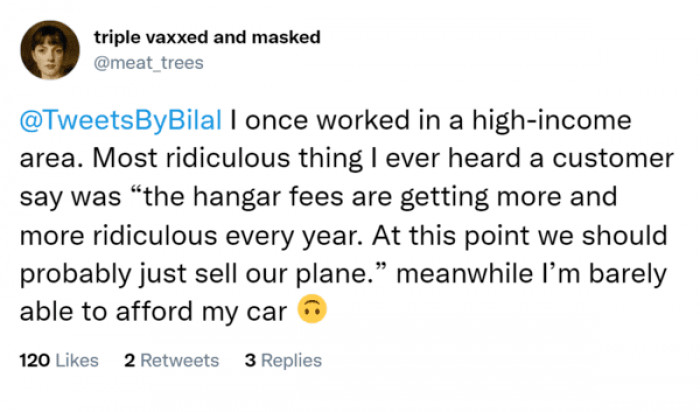
Task: View the 120 Likes list
Action: click(59, 361)
